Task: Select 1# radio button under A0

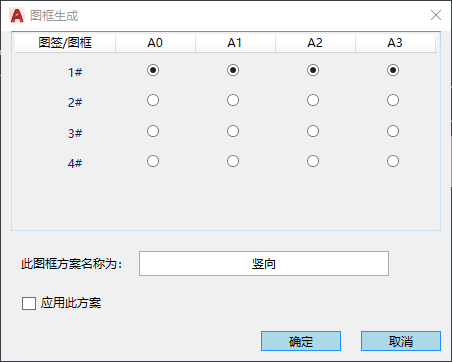Action: click(153, 70)
